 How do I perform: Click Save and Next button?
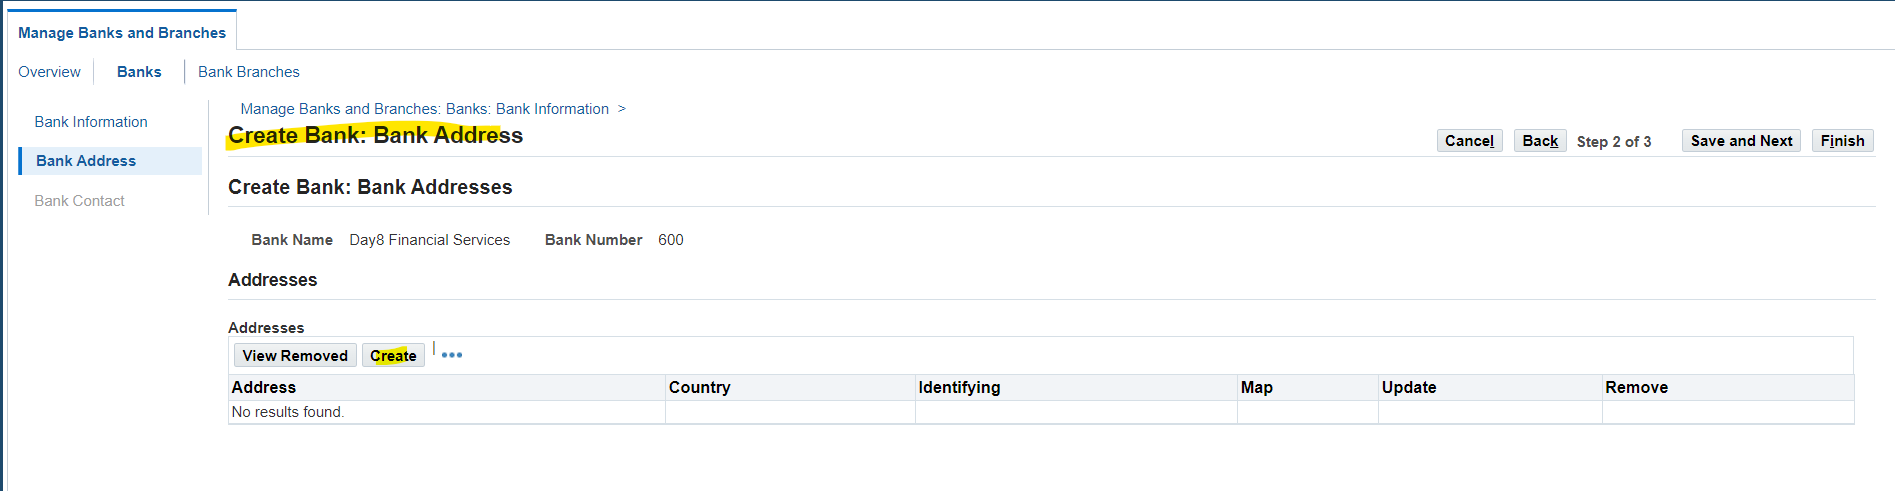(1741, 141)
